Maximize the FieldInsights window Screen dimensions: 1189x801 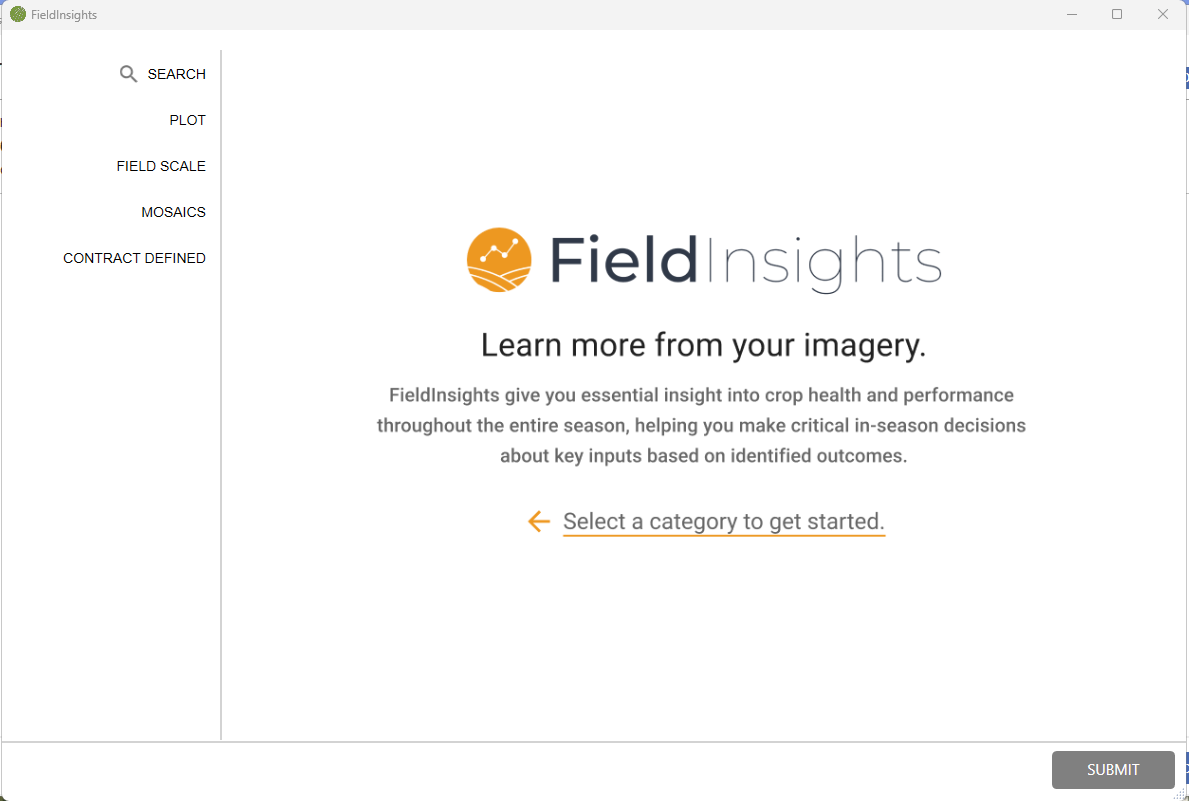(x=1117, y=15)
